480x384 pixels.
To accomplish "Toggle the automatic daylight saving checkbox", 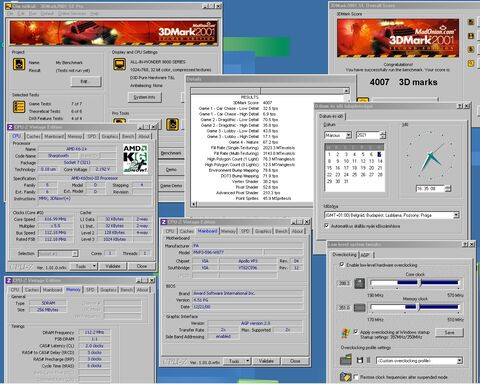I will pyautogui.click(x=327, y=226).
